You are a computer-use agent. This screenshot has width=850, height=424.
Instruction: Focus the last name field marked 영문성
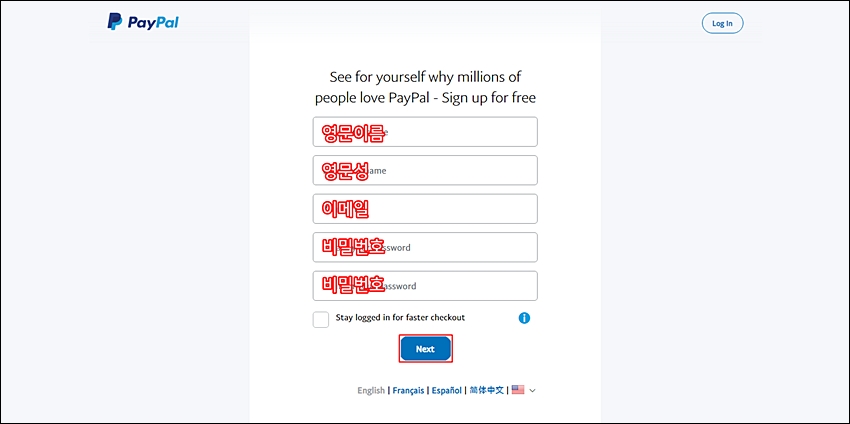point(425,170)
